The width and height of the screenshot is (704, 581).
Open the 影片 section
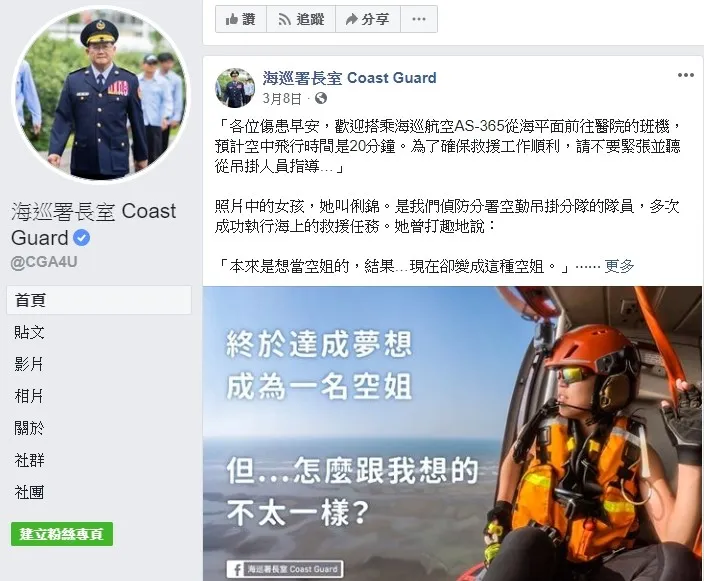click(x=30, y=364)
